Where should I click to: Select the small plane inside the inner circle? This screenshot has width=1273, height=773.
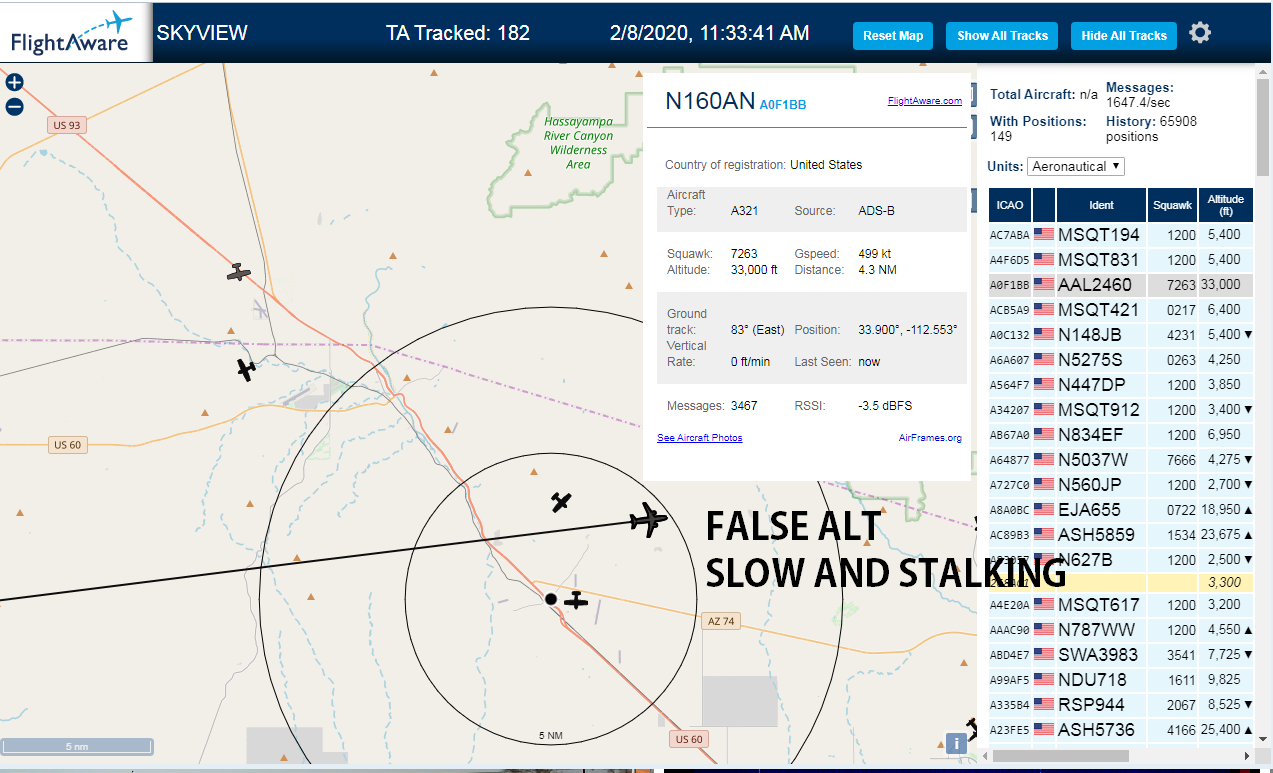561,502
